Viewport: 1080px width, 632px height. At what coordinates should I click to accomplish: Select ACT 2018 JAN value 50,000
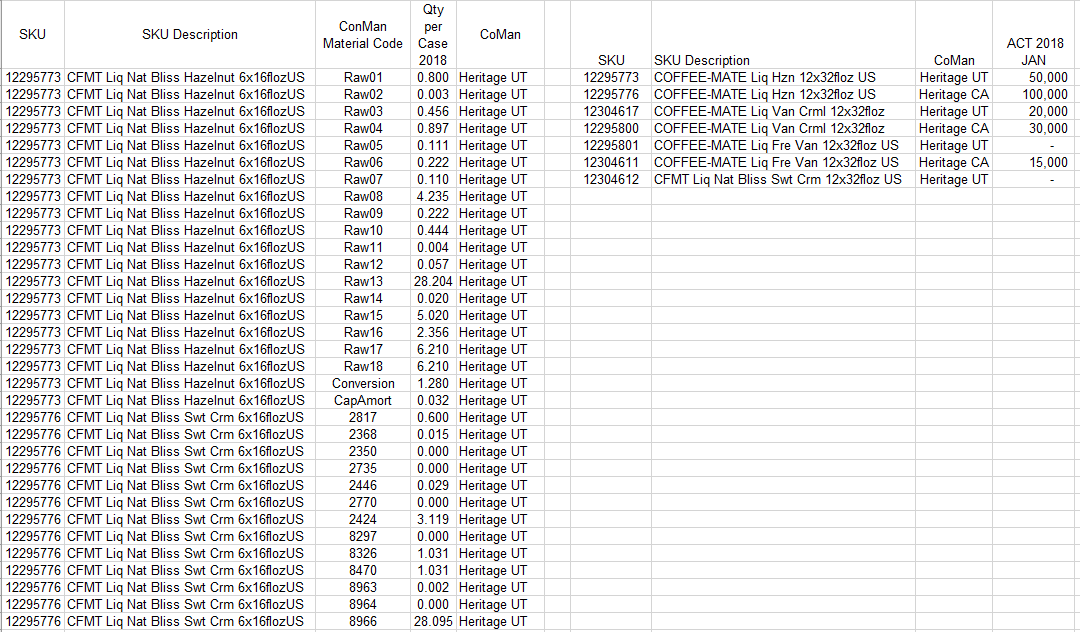point(1035,77)
